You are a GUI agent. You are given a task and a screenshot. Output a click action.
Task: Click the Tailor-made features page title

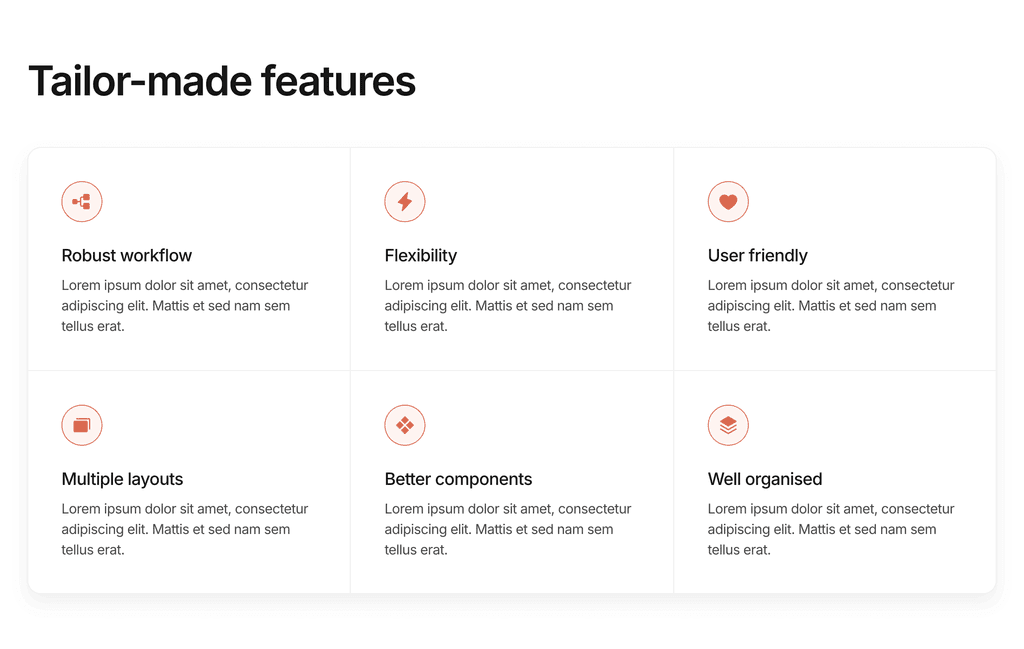222,81
